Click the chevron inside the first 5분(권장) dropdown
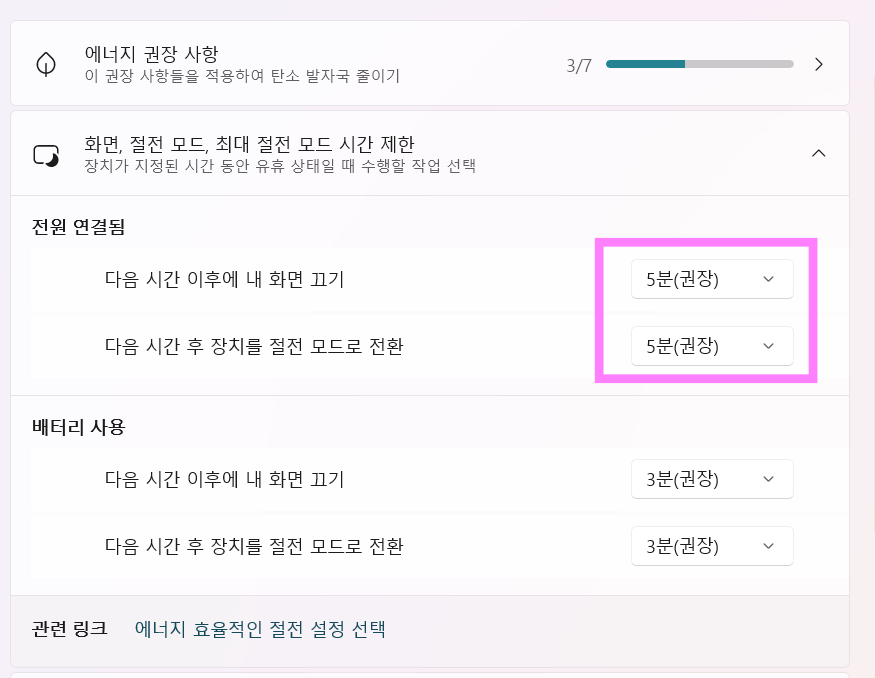 (x=767, y=279)
